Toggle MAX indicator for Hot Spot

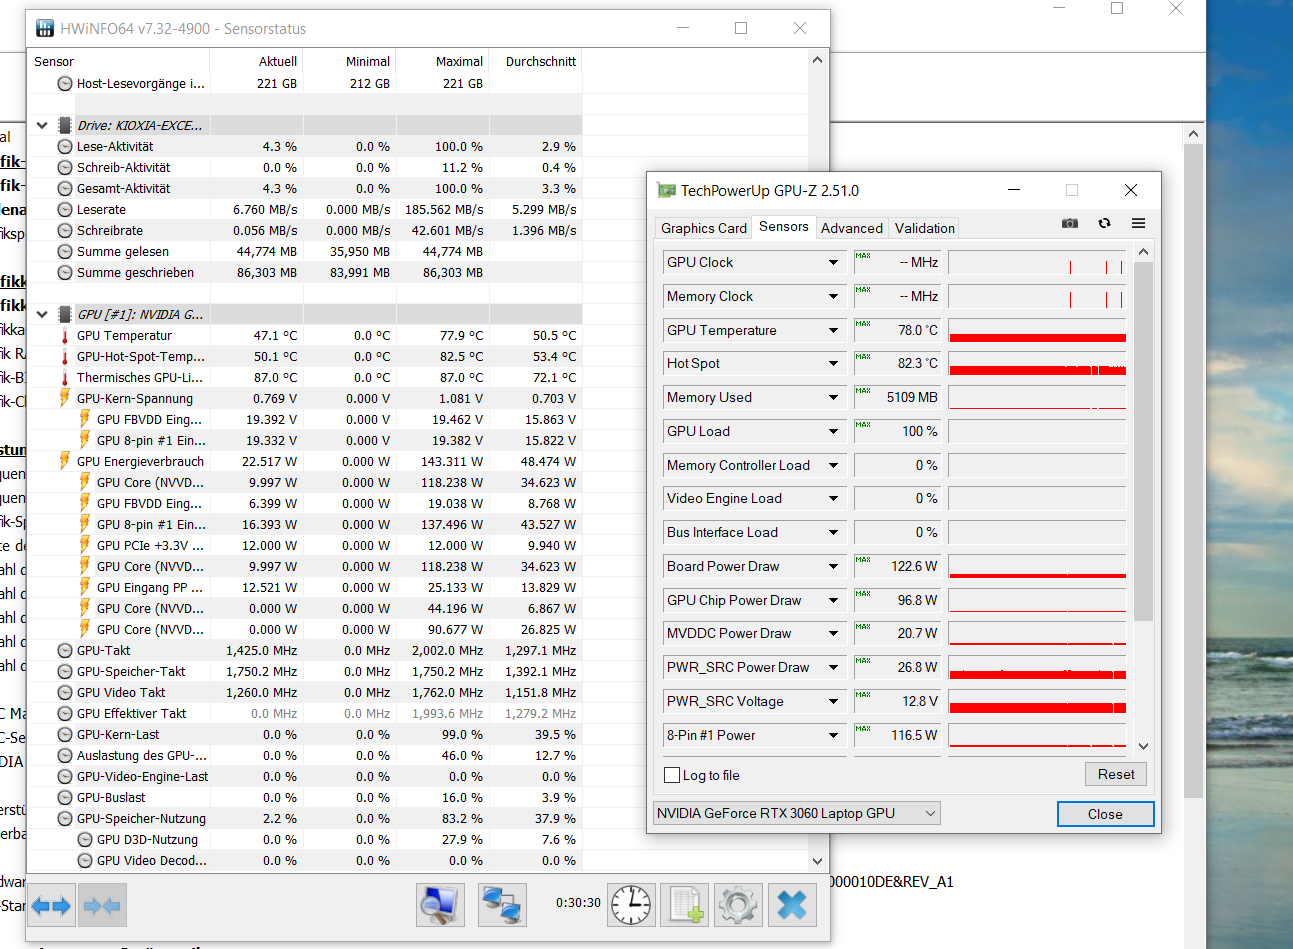pos(863,357)
